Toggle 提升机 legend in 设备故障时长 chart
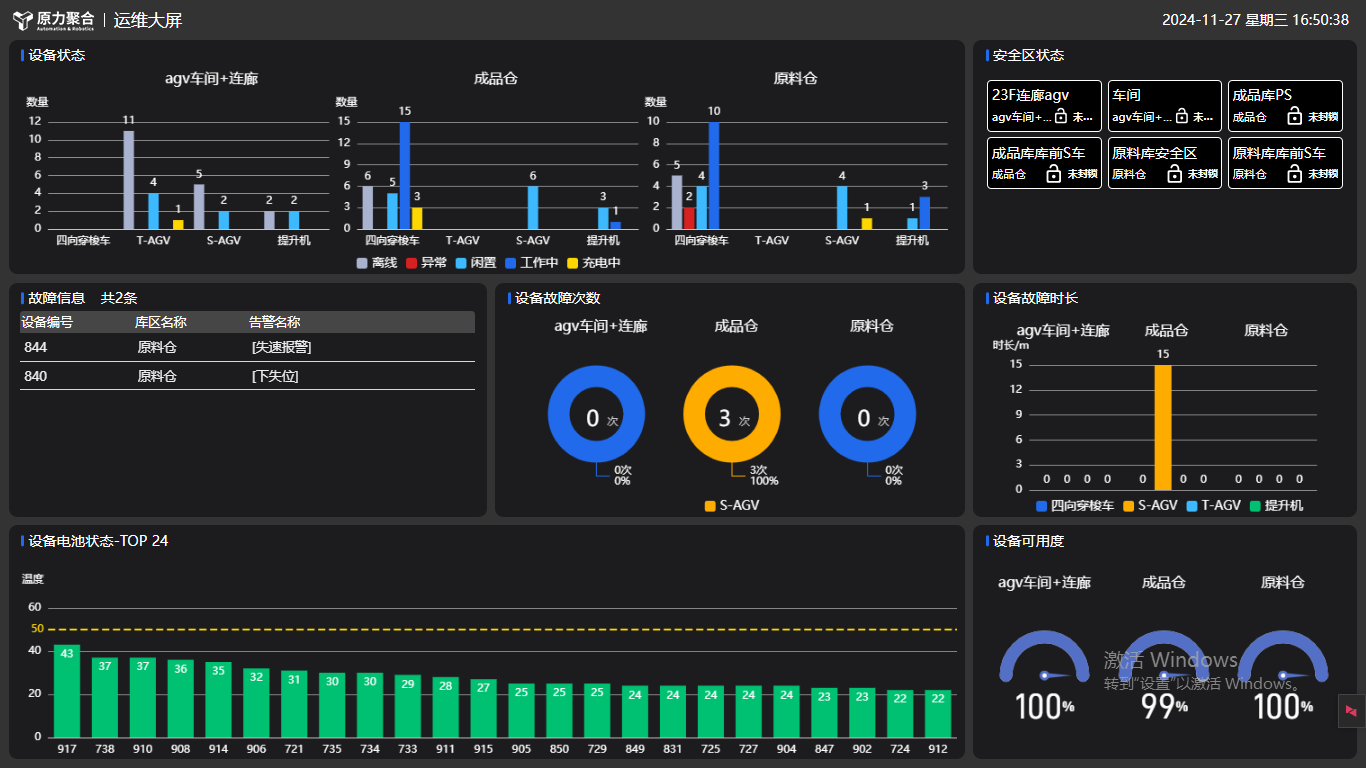This screenshot has height=768, width=1366. (1276, 506)
